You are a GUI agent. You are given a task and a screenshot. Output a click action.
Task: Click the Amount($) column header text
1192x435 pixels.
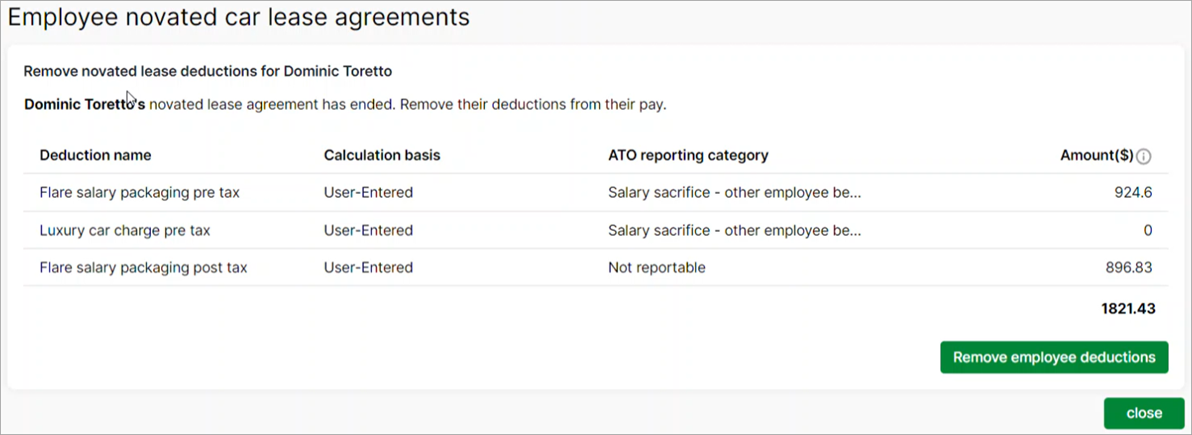[x=1096, y=155]
